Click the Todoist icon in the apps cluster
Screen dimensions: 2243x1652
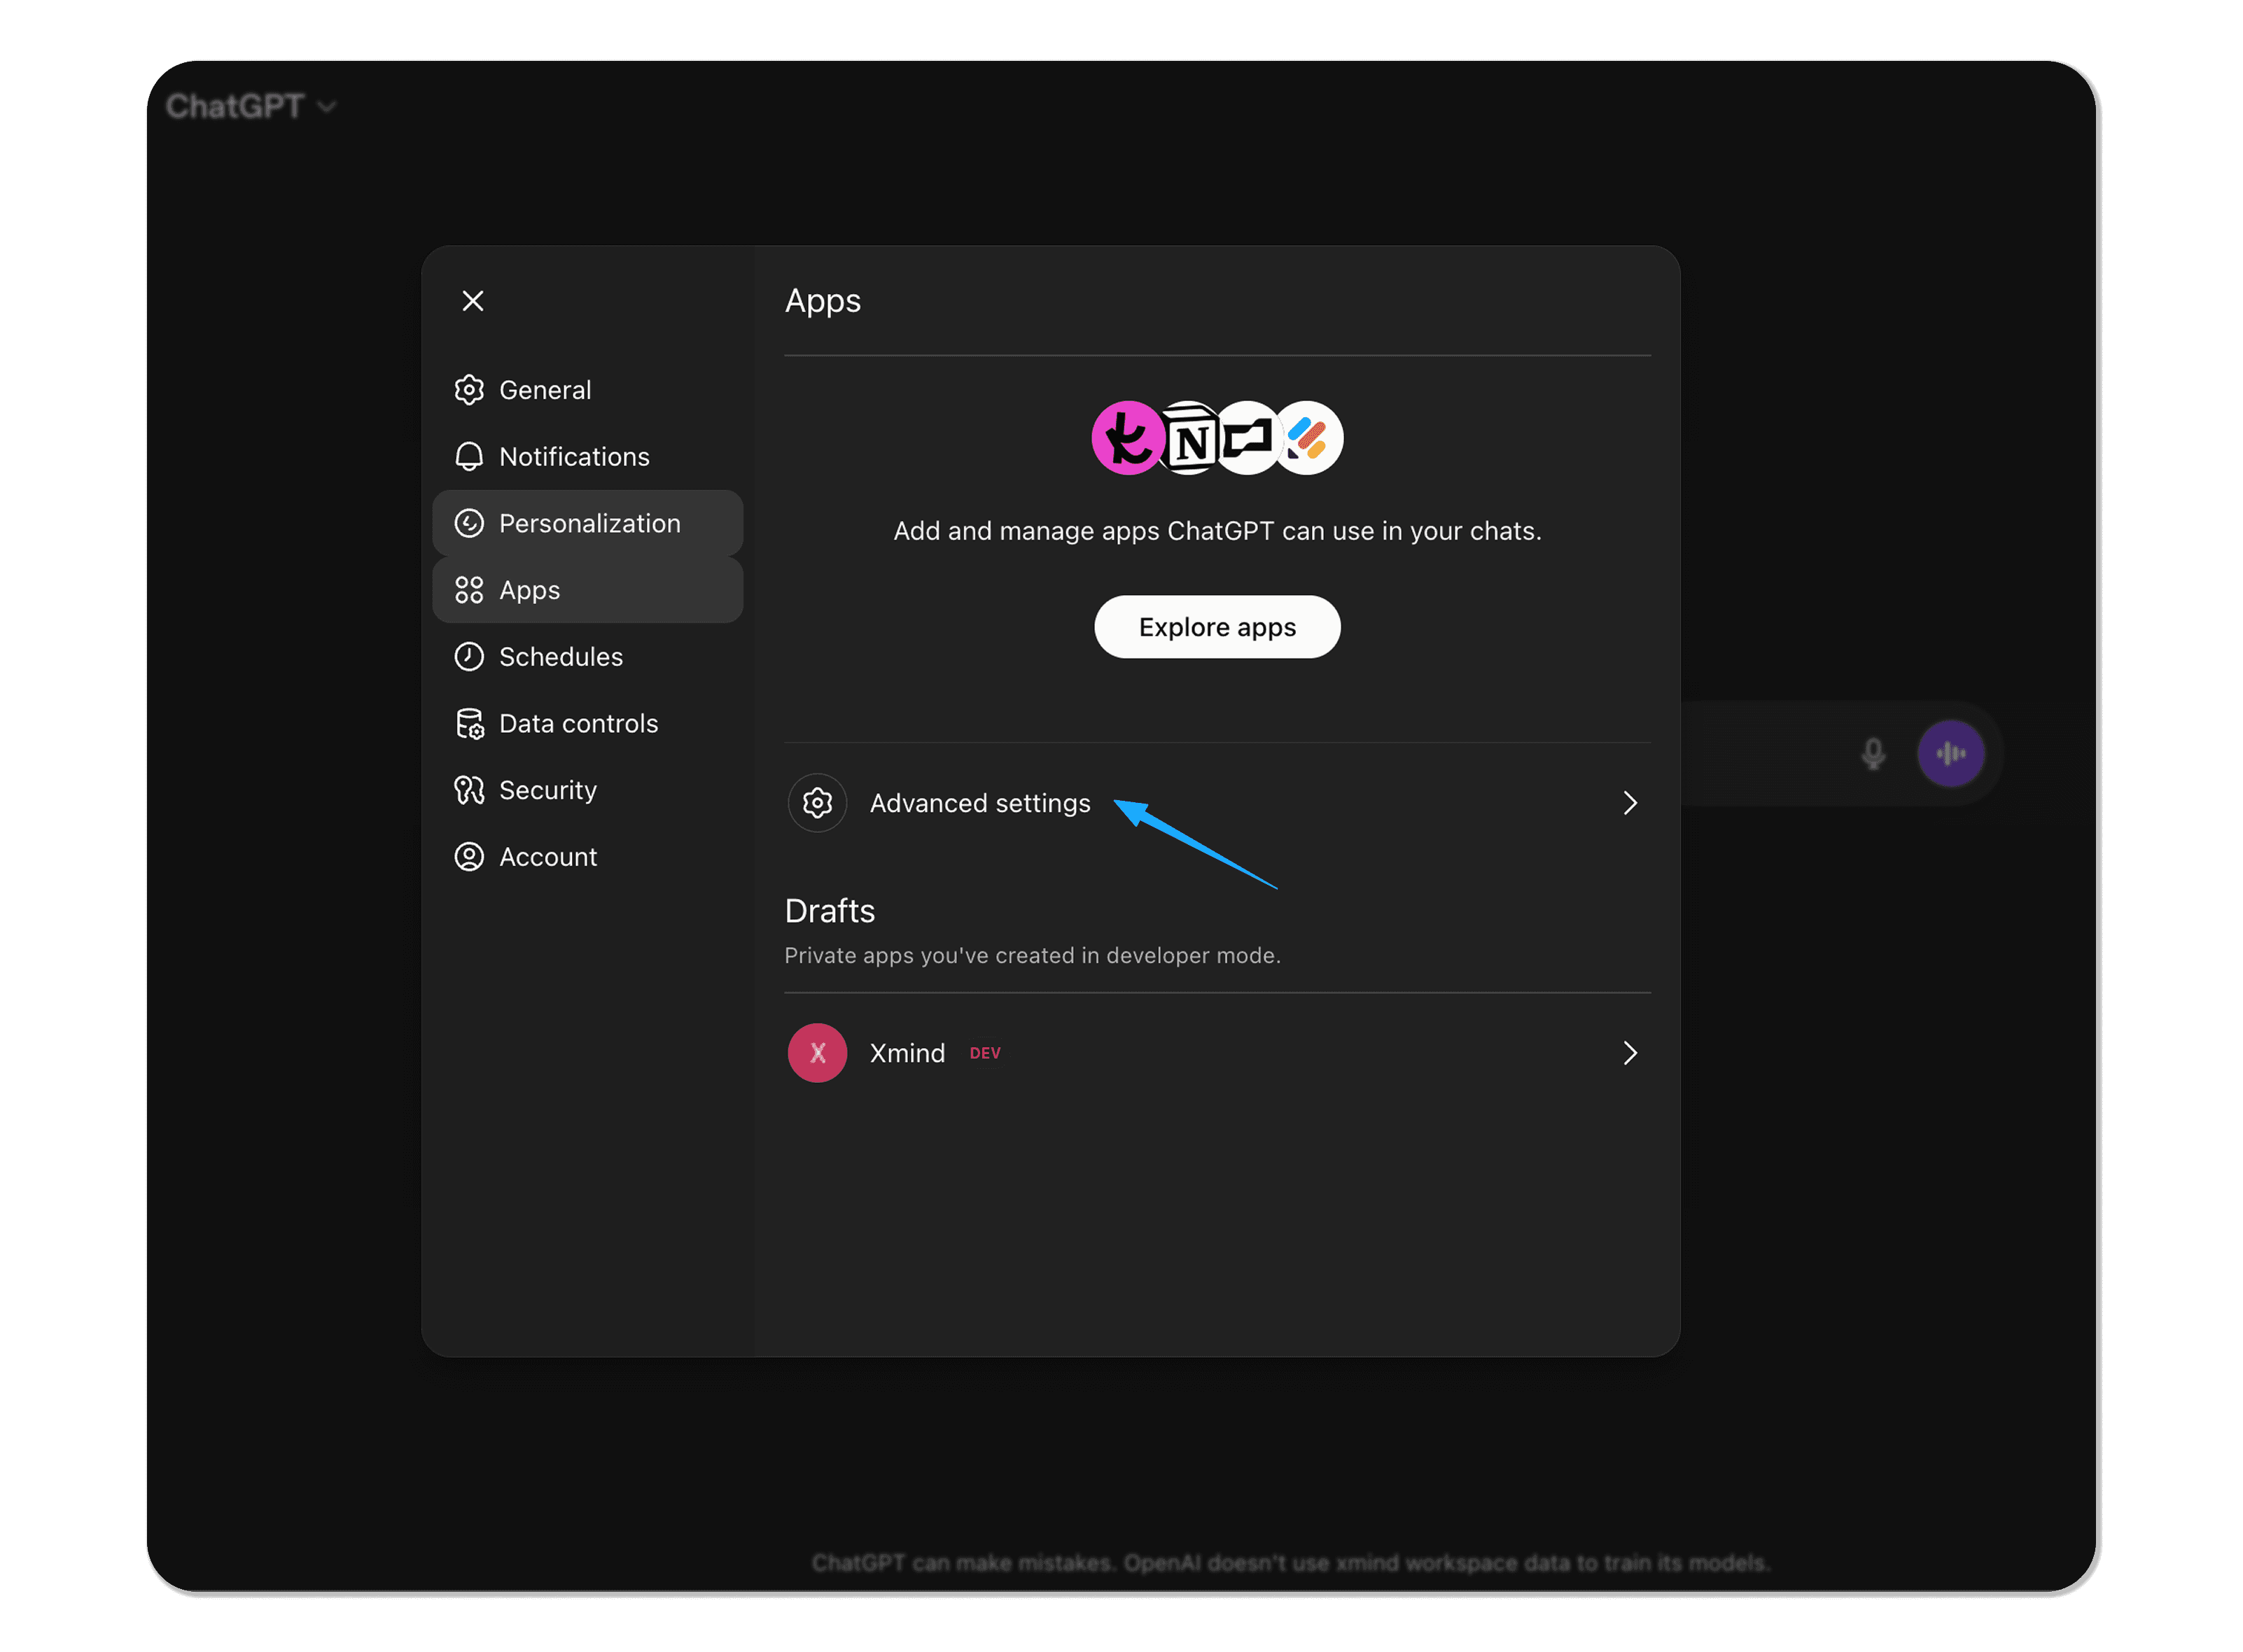tap(1128, 438)
